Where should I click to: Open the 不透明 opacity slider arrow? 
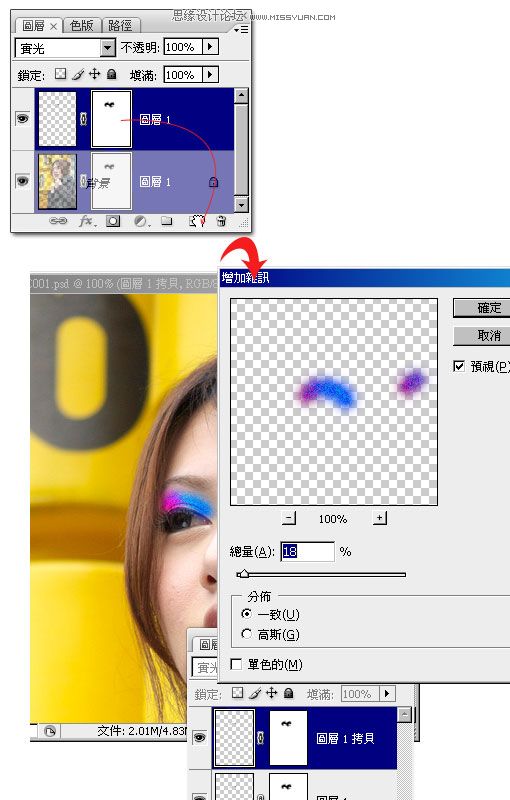210,46
